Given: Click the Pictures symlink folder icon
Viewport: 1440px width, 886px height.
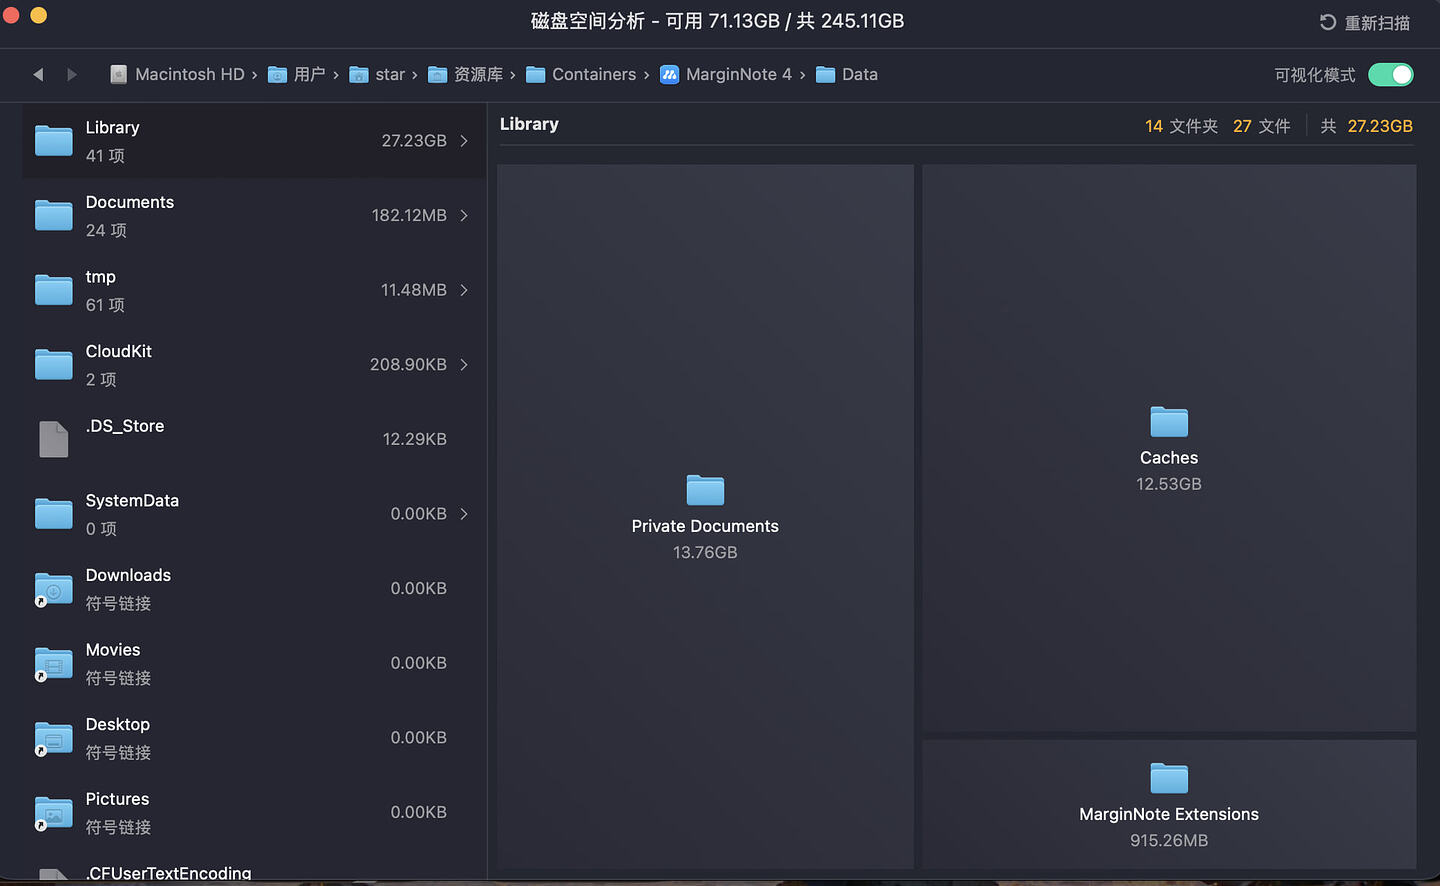Looking at the screenshot, I should [x=54, y=813].
